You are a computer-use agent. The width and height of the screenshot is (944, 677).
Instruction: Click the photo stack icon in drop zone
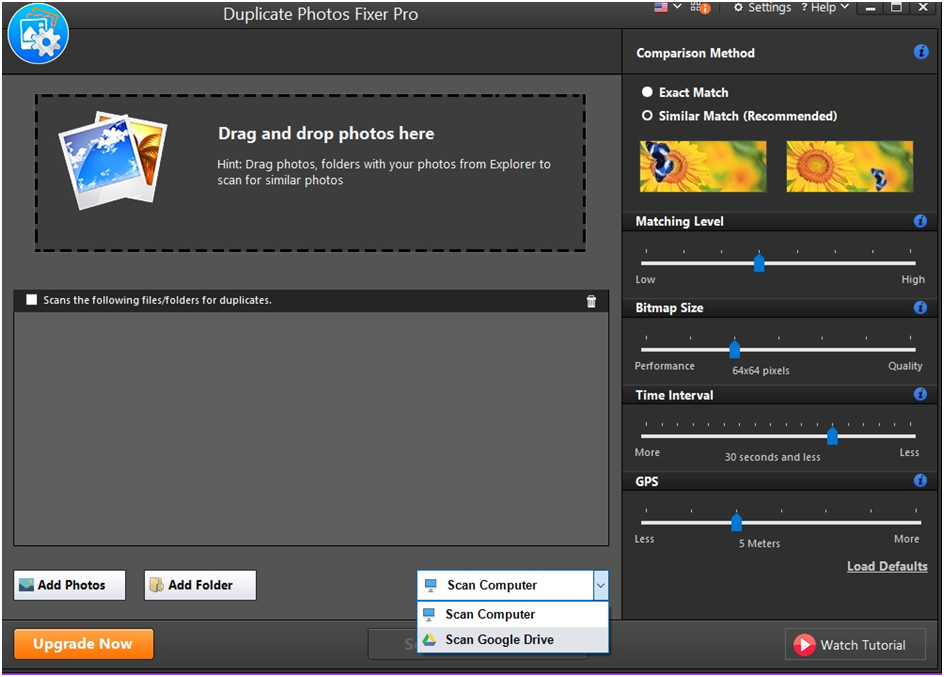[x=113, y=160]
